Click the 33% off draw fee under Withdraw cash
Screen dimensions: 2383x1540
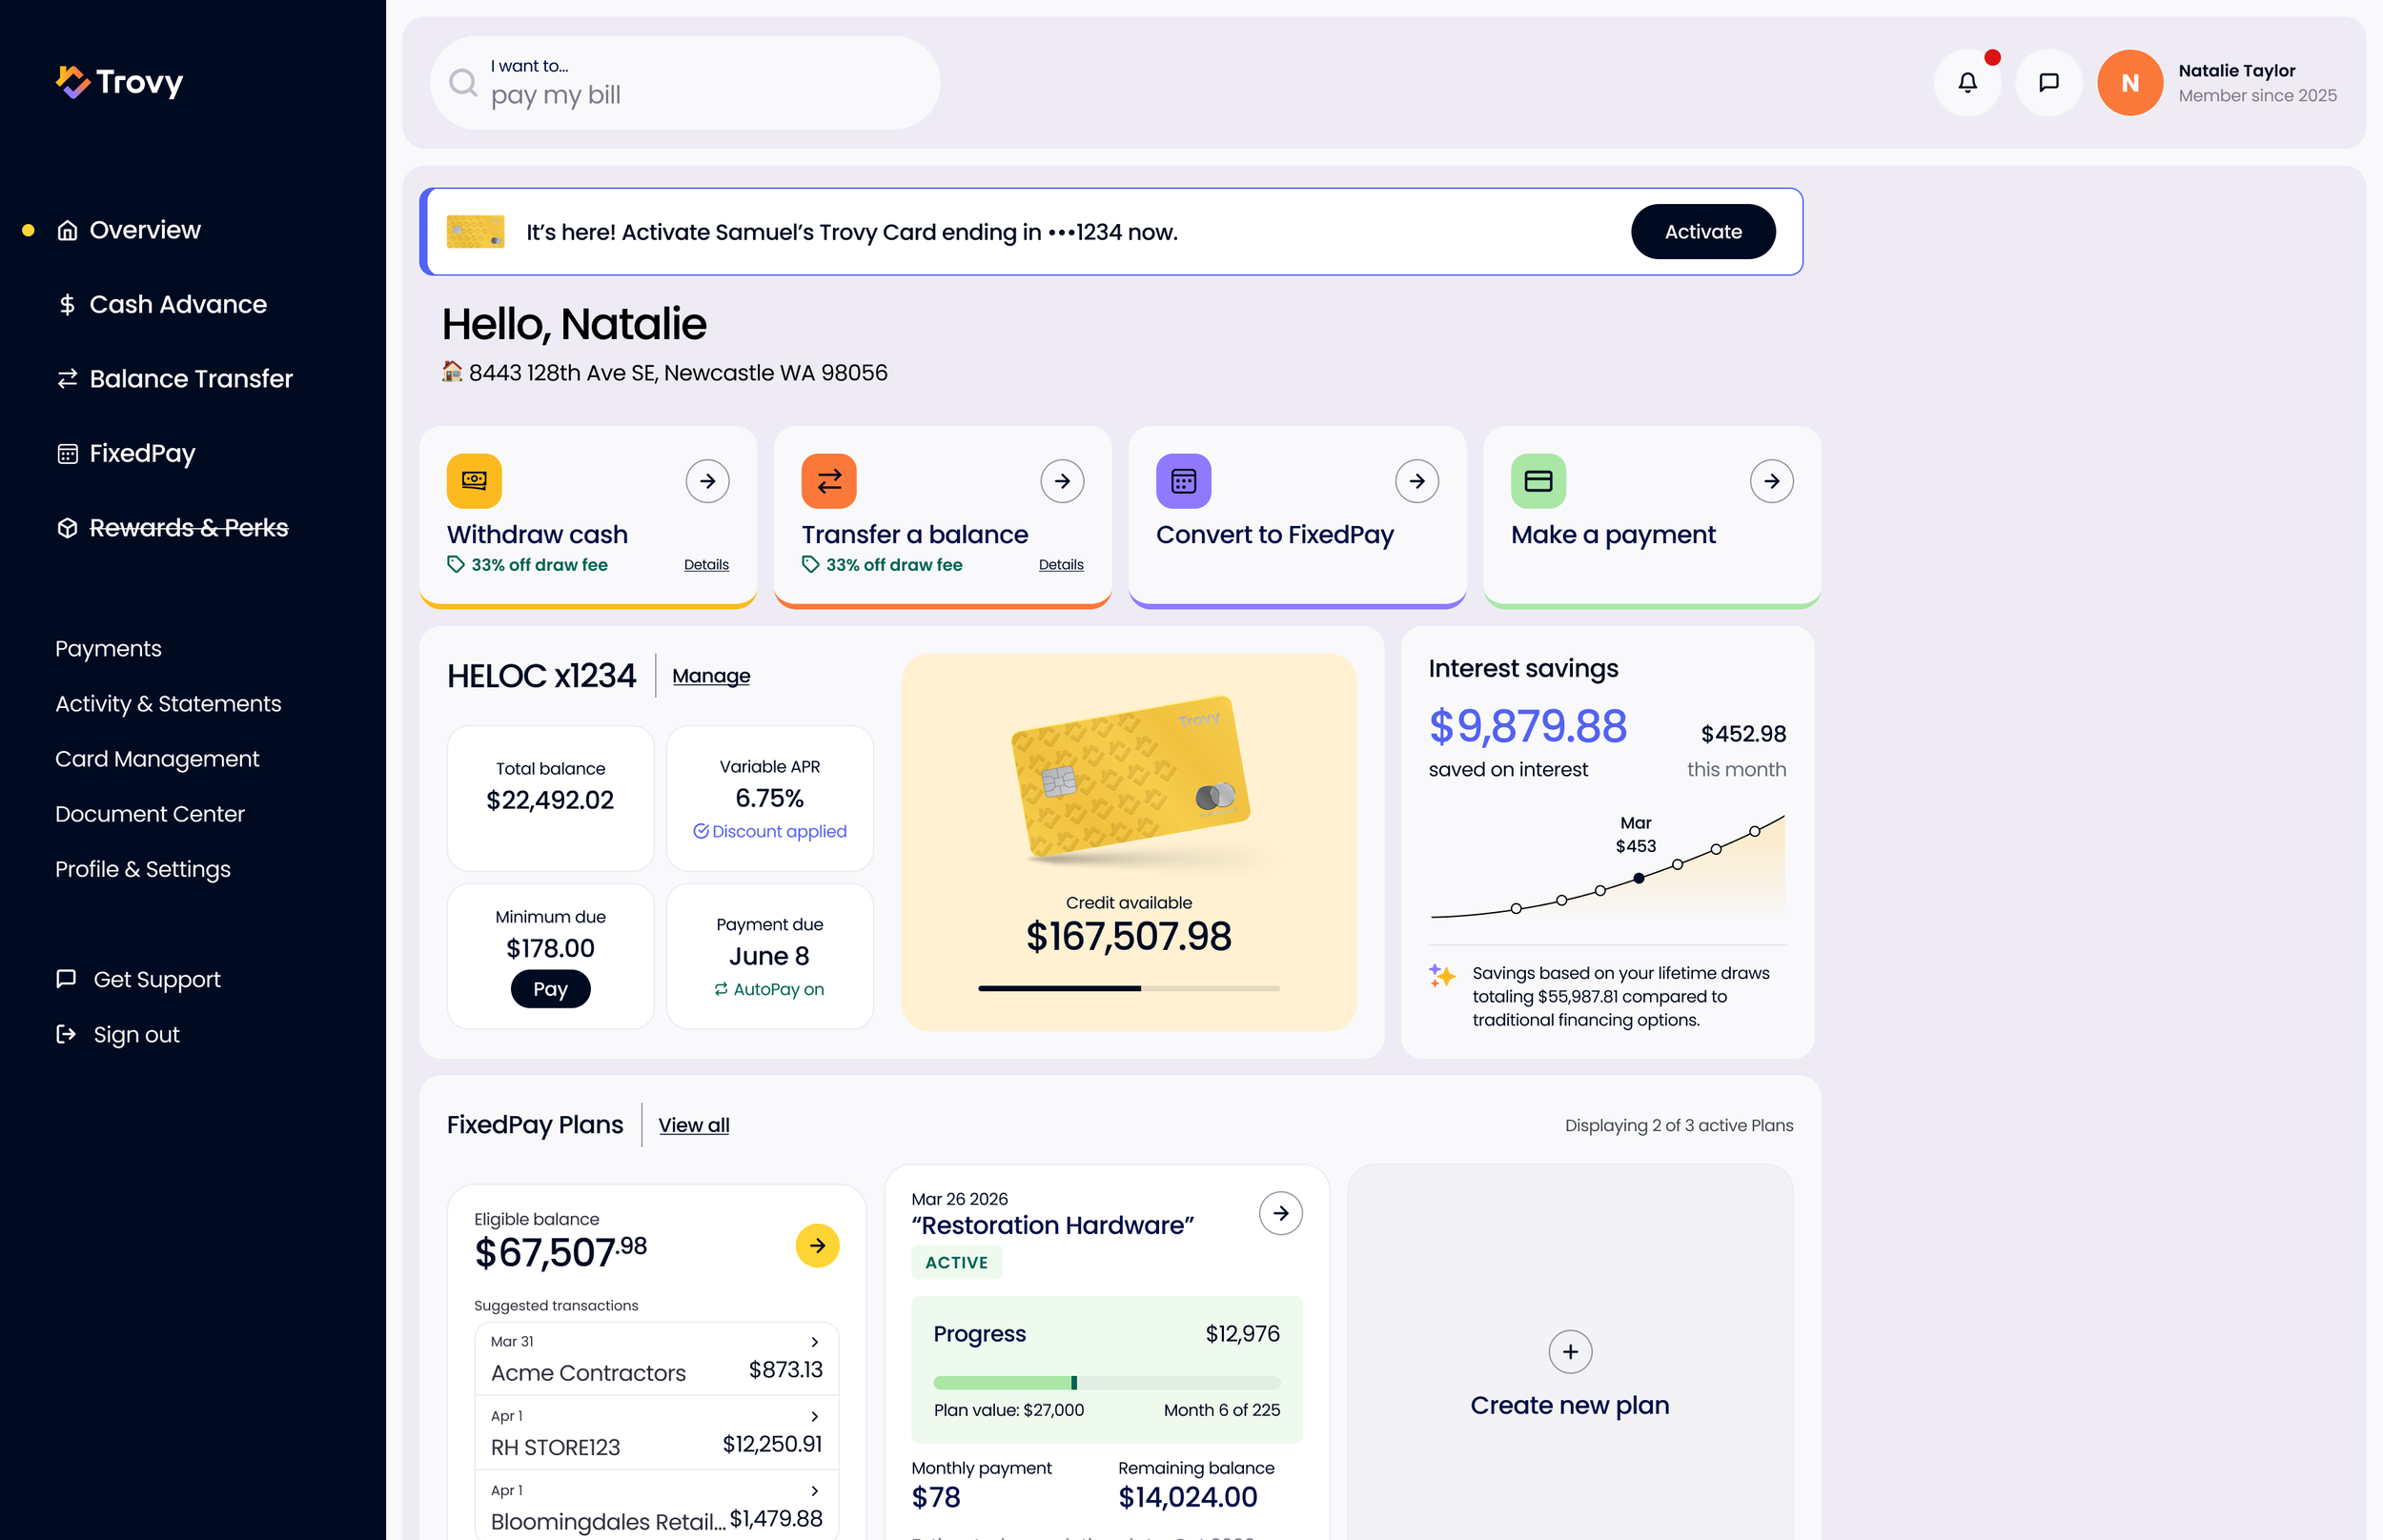(x=527, y=565)
